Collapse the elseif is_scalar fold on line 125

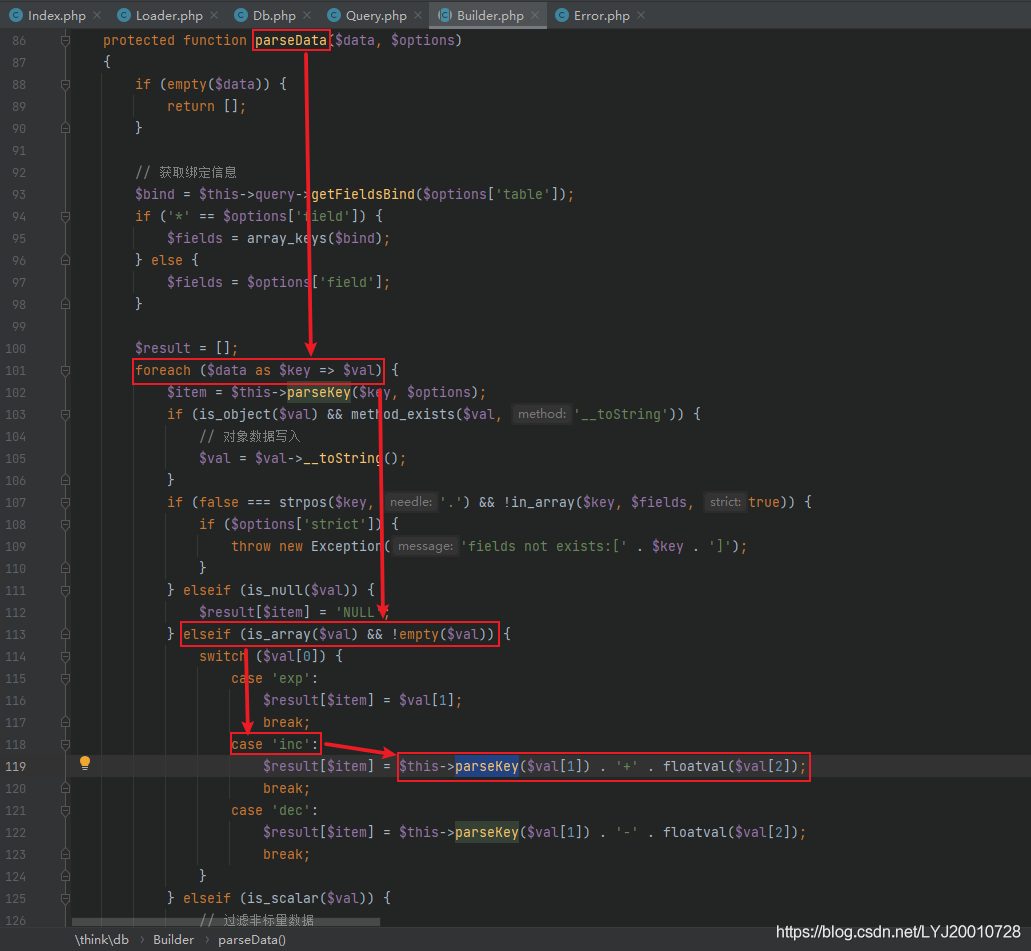(65, 898)
